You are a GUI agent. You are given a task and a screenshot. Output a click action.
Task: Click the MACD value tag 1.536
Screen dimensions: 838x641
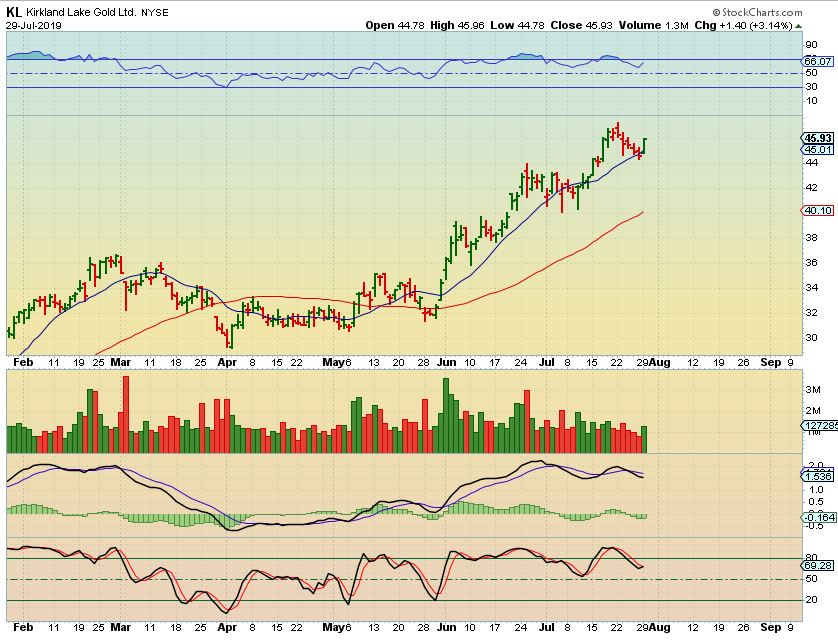pyautogui.click(x=818, y=476)
